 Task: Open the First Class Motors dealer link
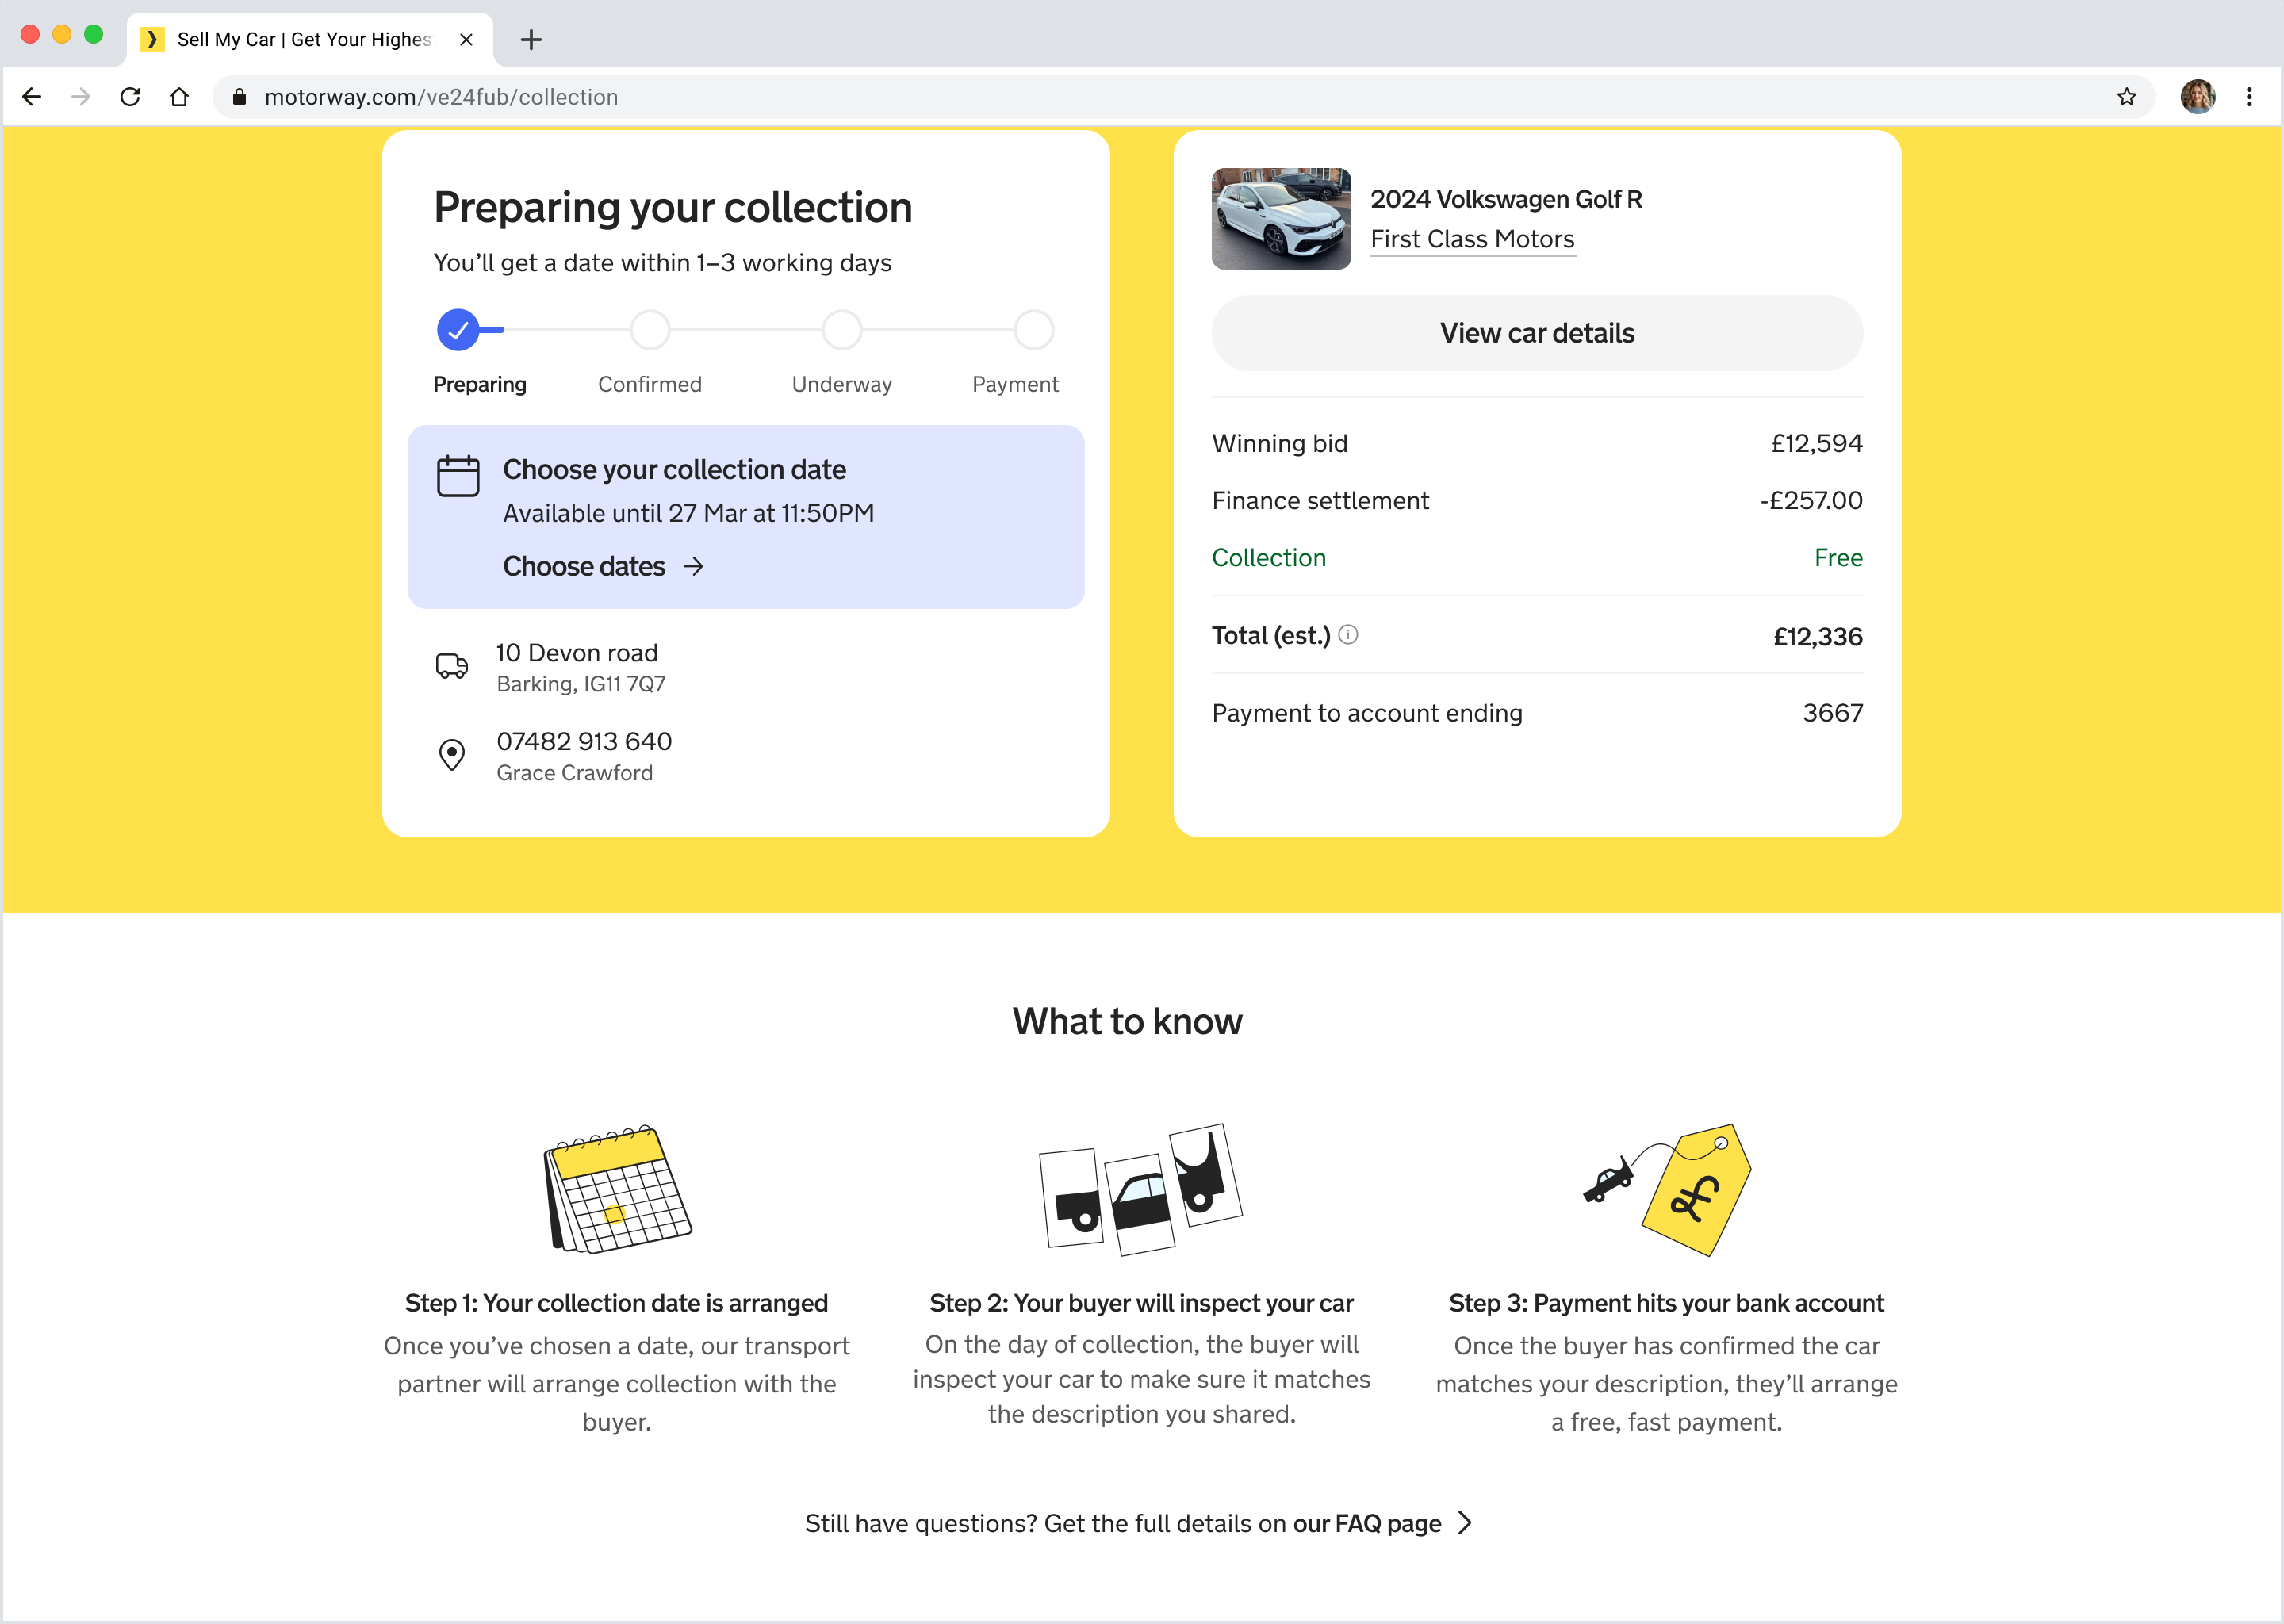(1472, 239)
